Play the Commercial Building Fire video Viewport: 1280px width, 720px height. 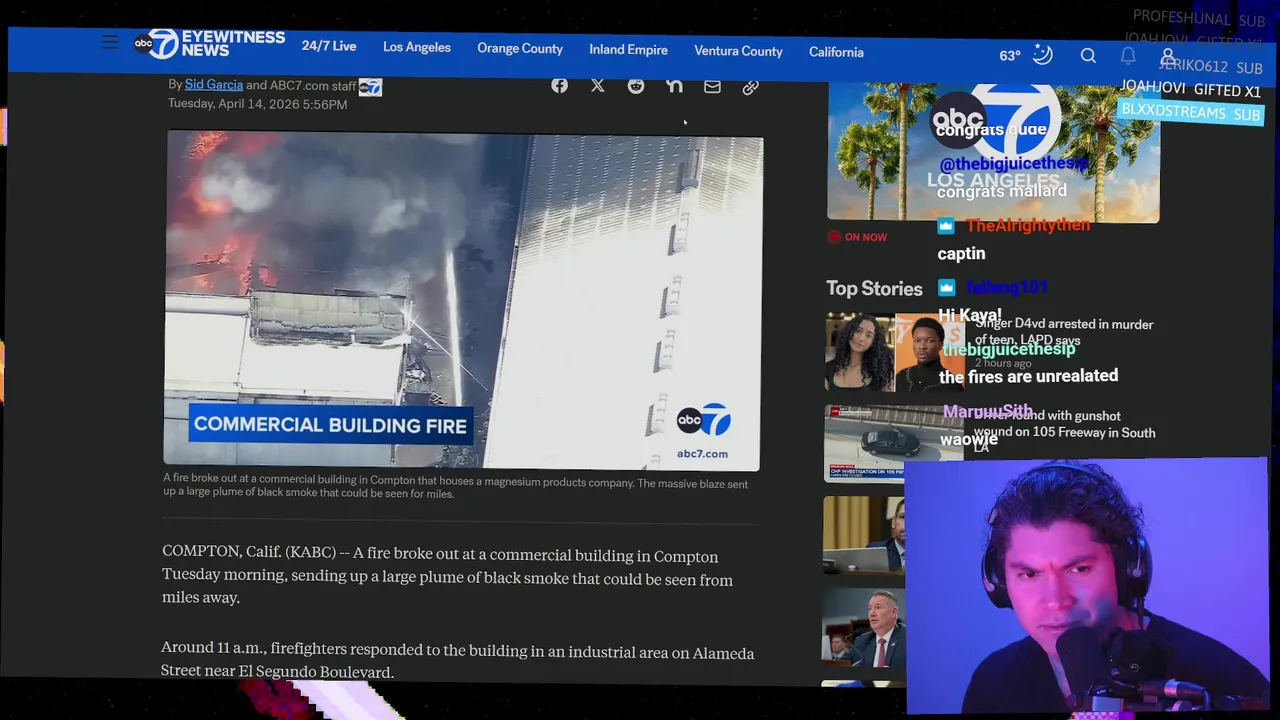(463, 300)
